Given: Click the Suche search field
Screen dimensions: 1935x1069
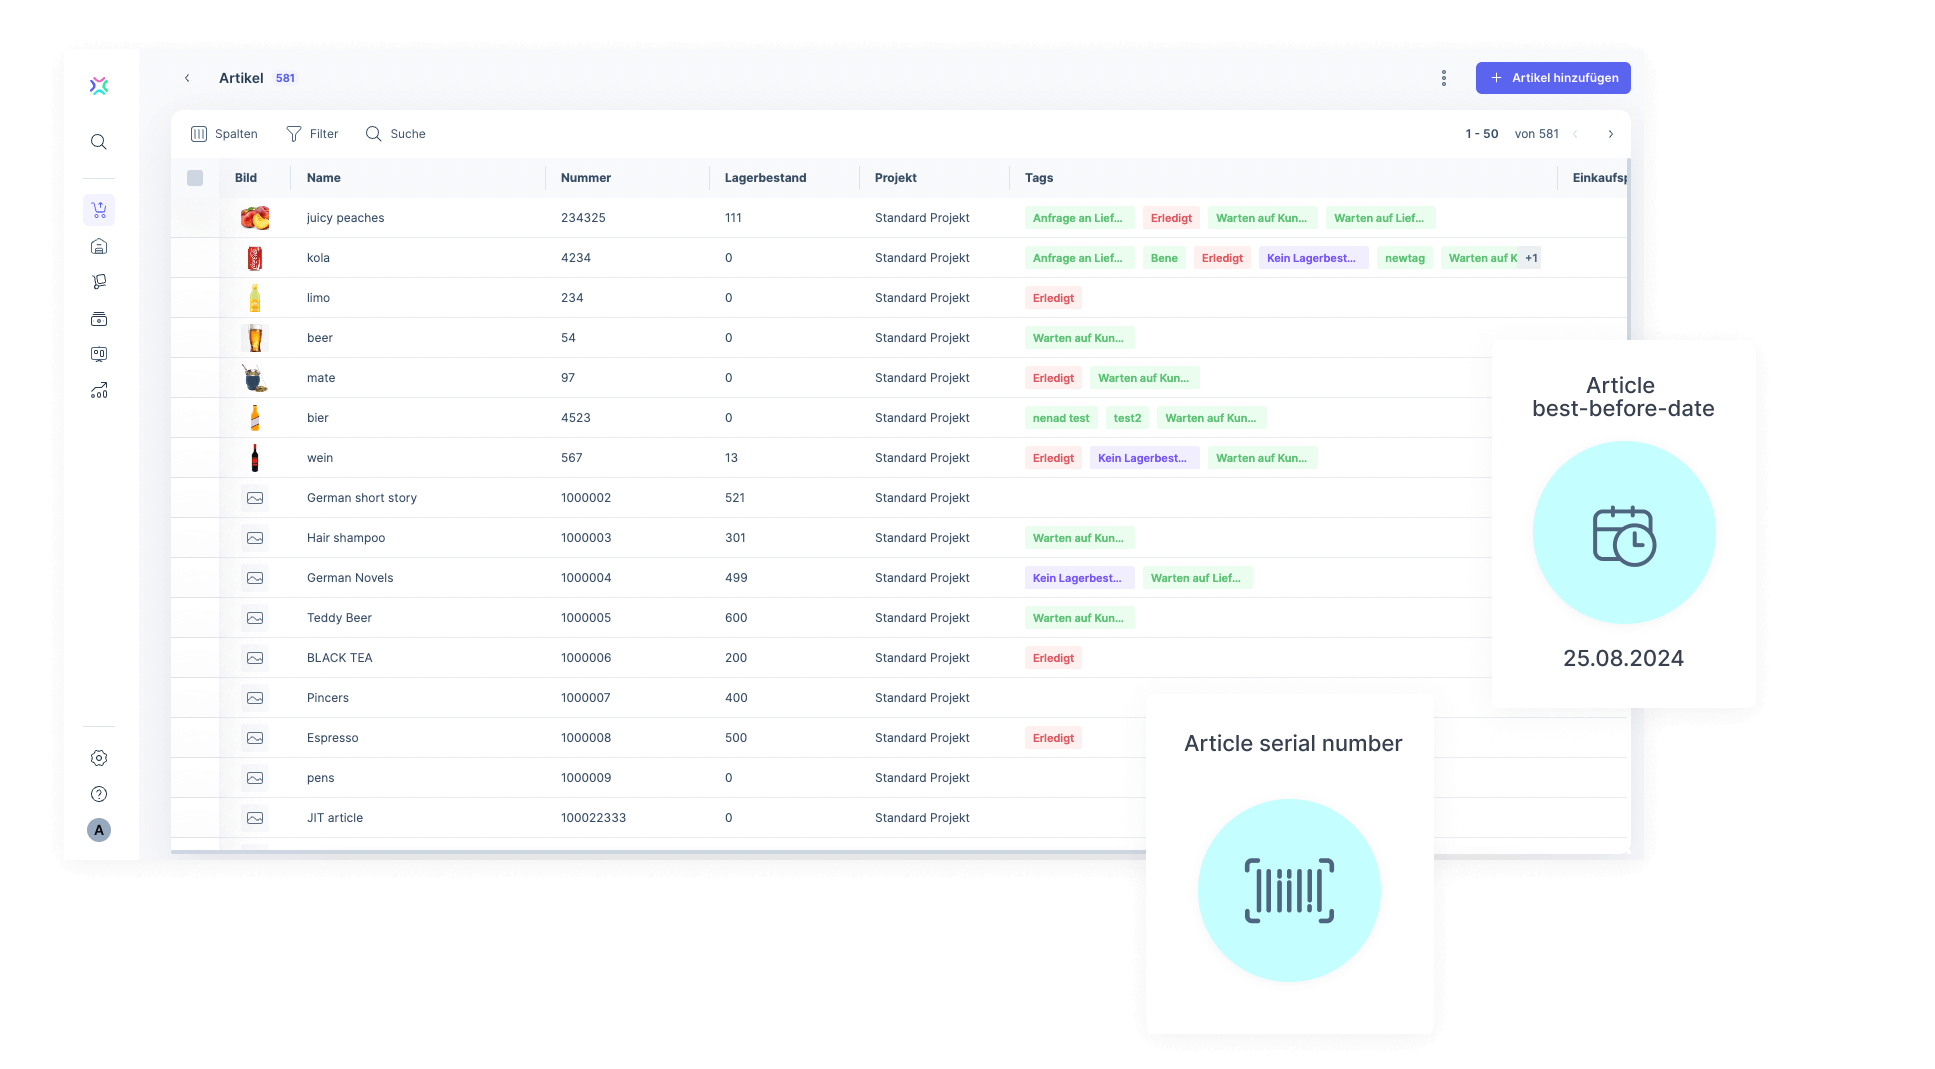Looking at the screenshot, I should pos(396,134).
